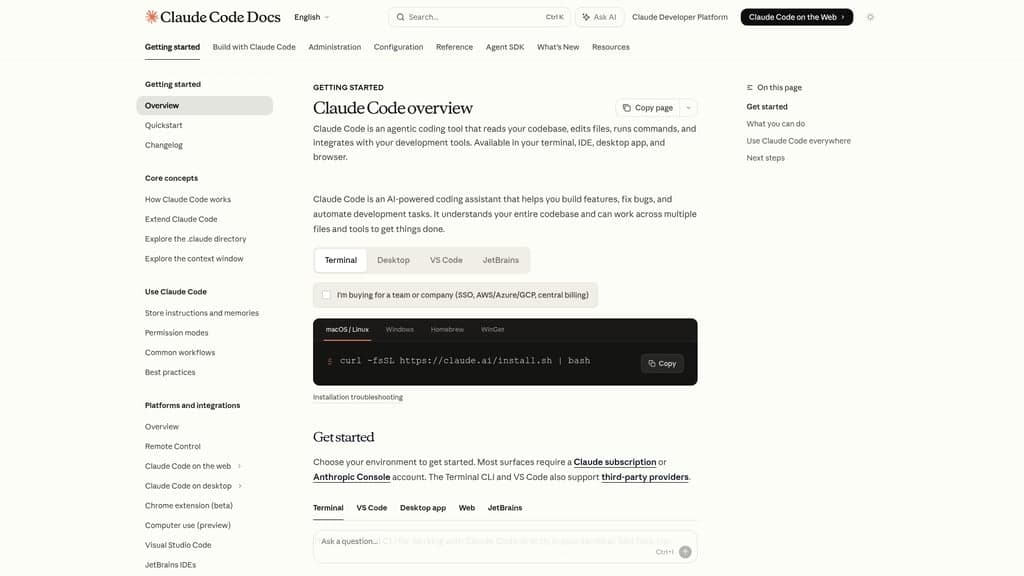This screenshot has height=576, width=1024.
Task: Open Claude Developer Platform link
Action: point(680,17)
